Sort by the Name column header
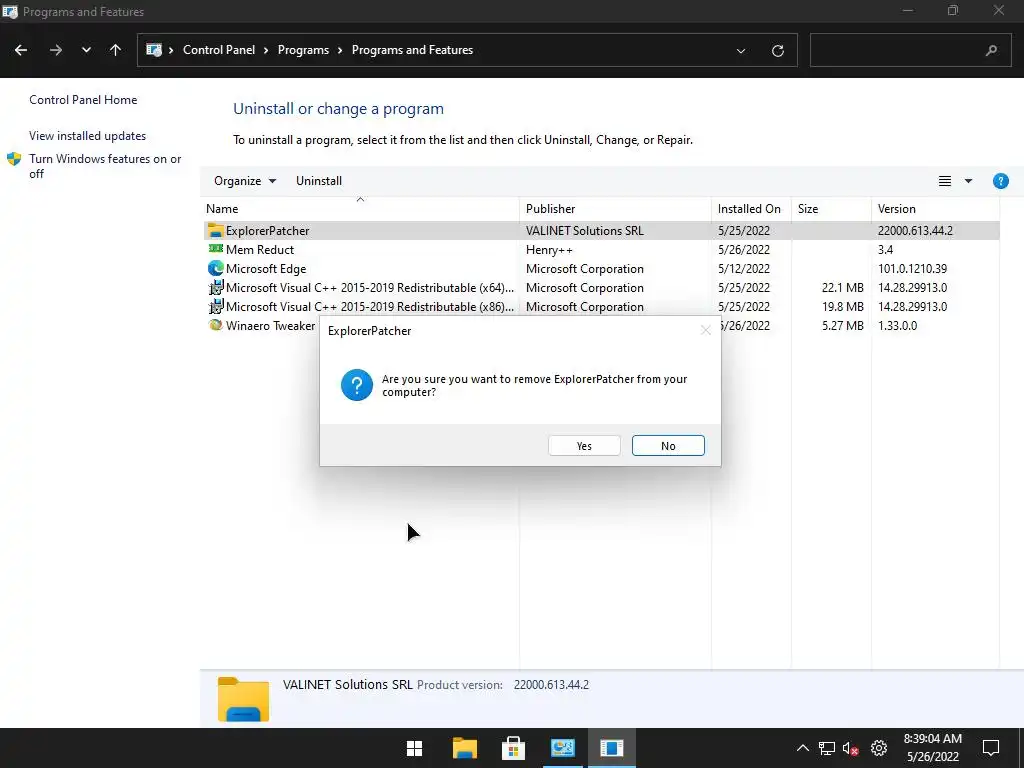The width and height of the screenshot is (1024, 768). point(360,209)
